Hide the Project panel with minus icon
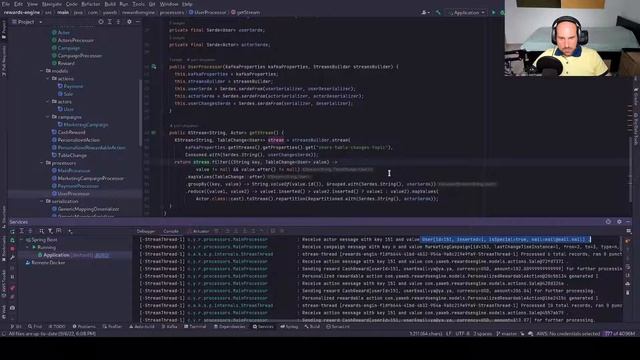The width and height of the screenshot is (640, 360). coord(138,22)
